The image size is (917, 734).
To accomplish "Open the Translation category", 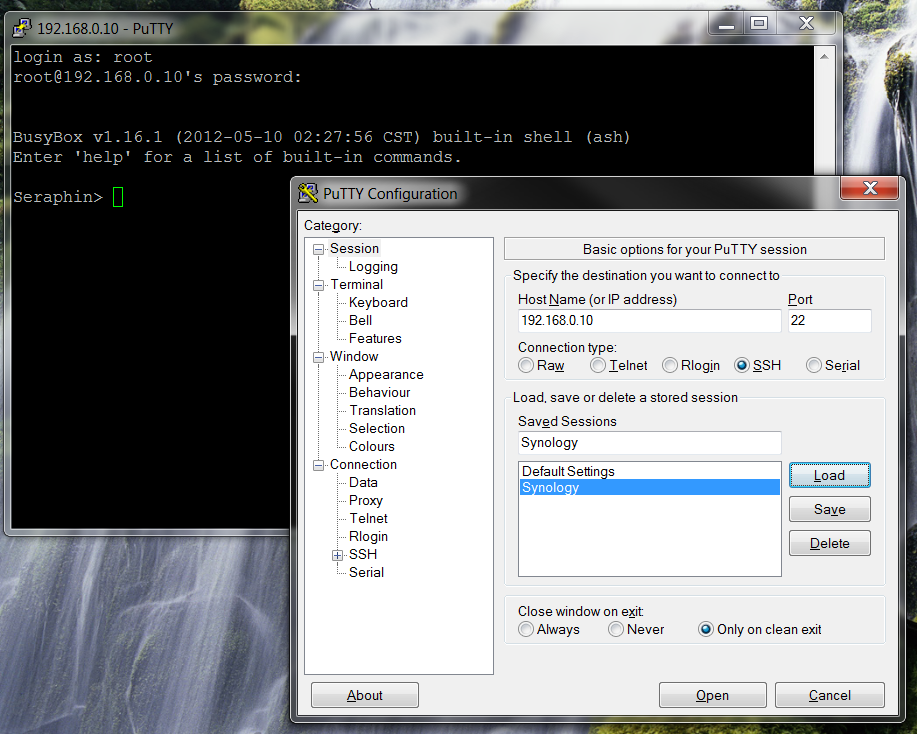I will coord(382,411).
